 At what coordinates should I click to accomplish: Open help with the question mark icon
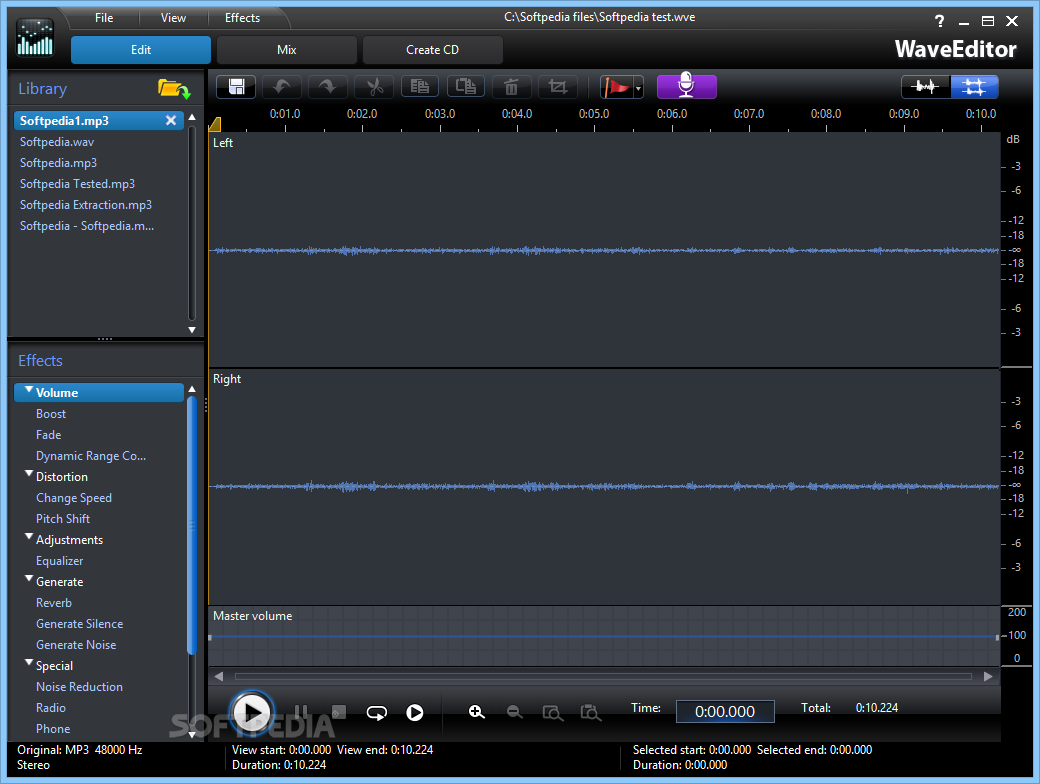click(x=939, y=21)
